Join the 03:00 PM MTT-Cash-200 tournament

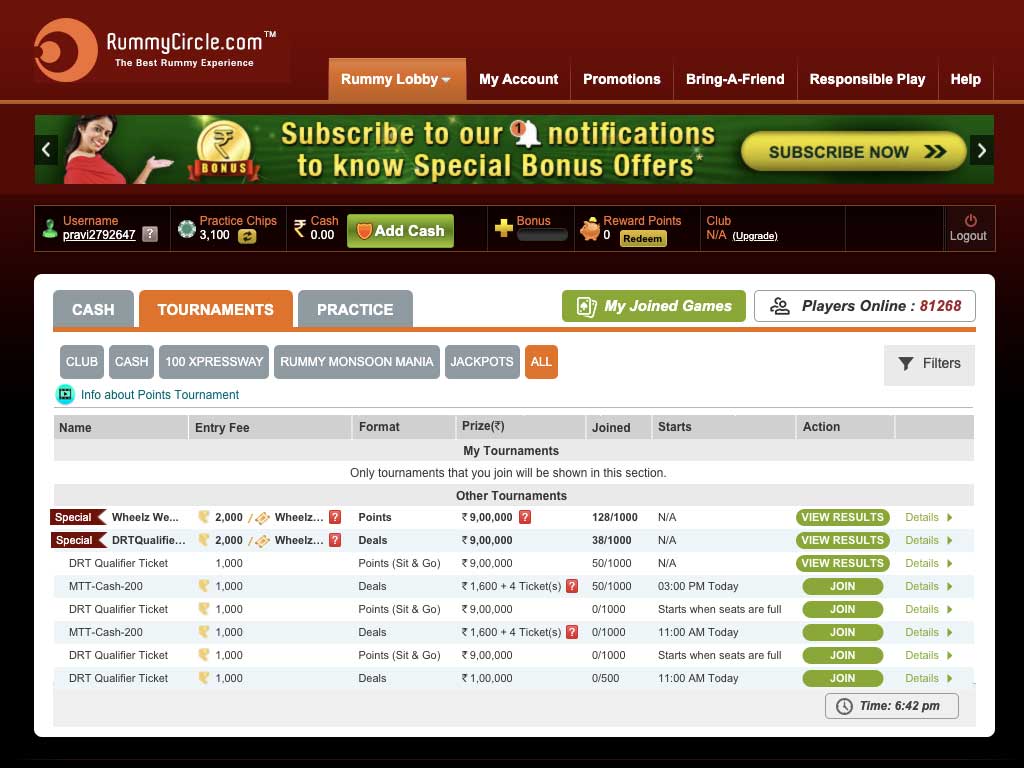(x=842, y=586)
